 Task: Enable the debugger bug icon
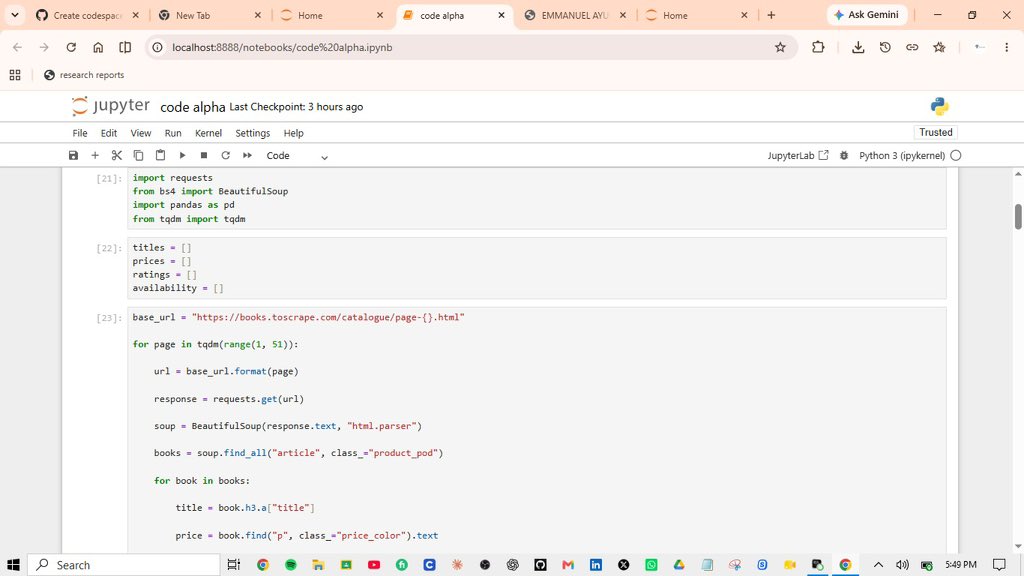844,155
